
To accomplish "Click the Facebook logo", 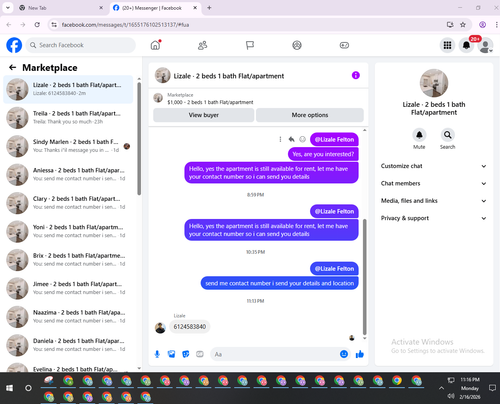I will point(14,45).
